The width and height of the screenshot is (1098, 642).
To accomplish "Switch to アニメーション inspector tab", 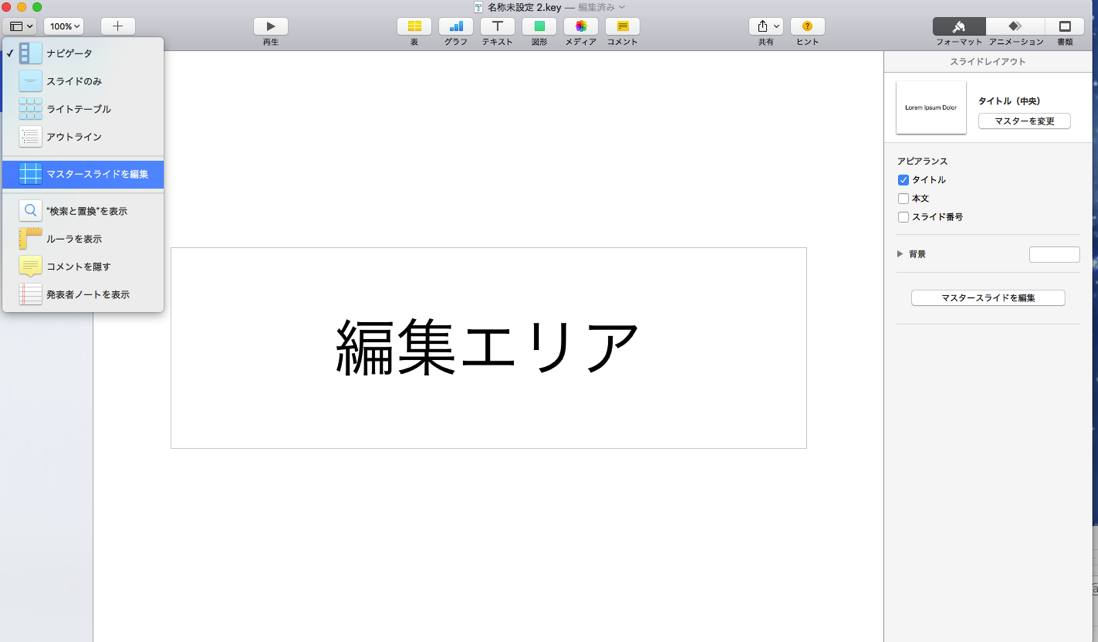I will point(1015,27).
